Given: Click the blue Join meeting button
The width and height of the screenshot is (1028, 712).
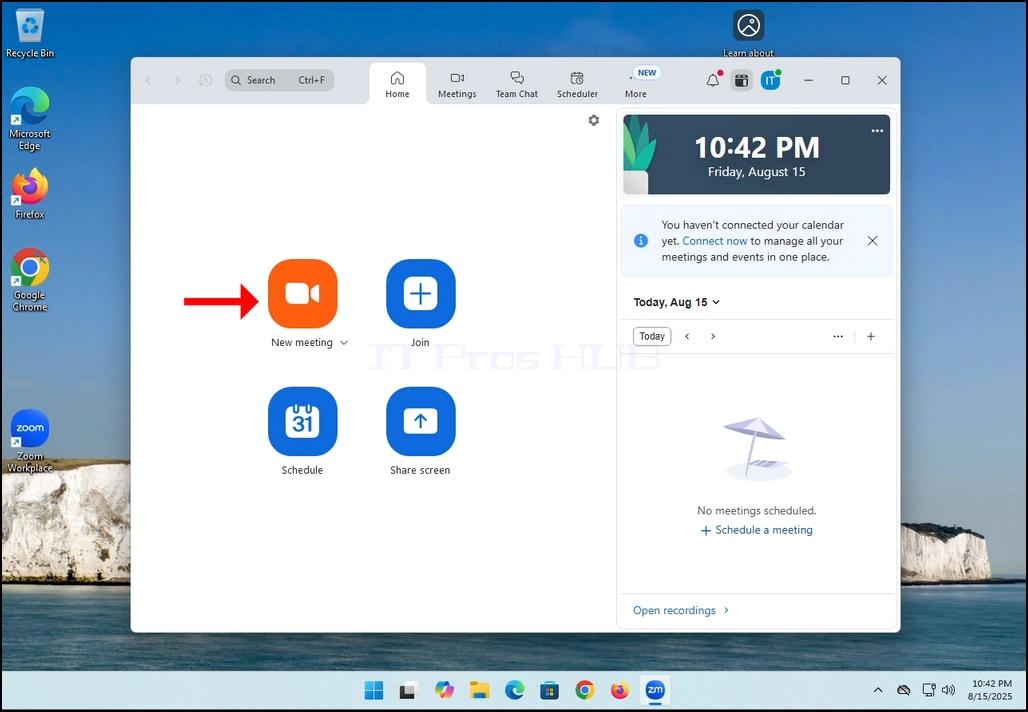Looking at the screenshot, I should [x=421, y=294].
